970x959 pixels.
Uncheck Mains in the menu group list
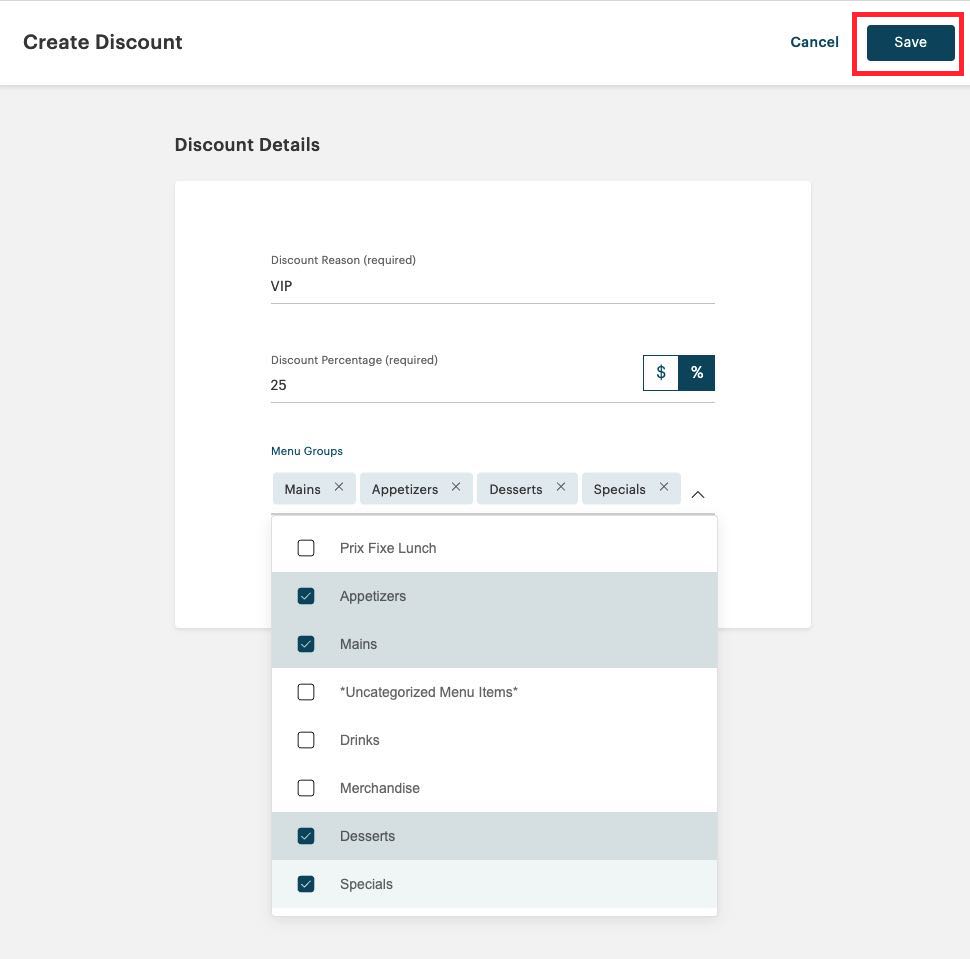click(x=306, y=644)
